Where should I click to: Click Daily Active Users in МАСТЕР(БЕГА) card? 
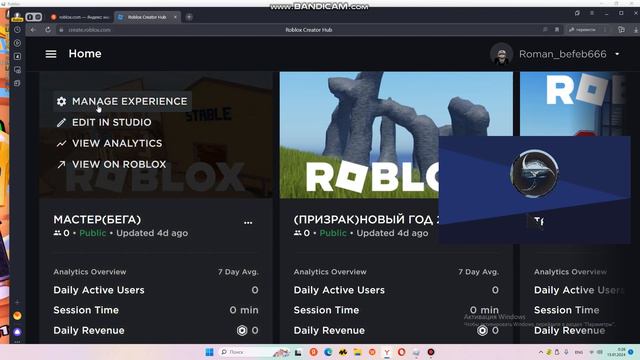(99, 290)
